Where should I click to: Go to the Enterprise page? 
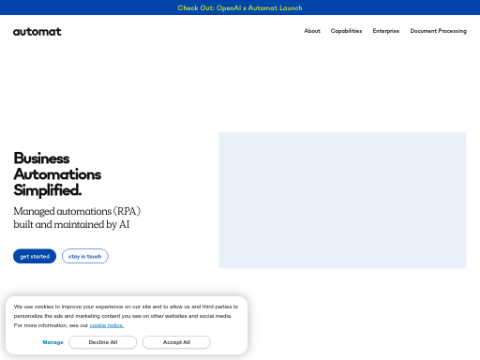tap(386, 31)
